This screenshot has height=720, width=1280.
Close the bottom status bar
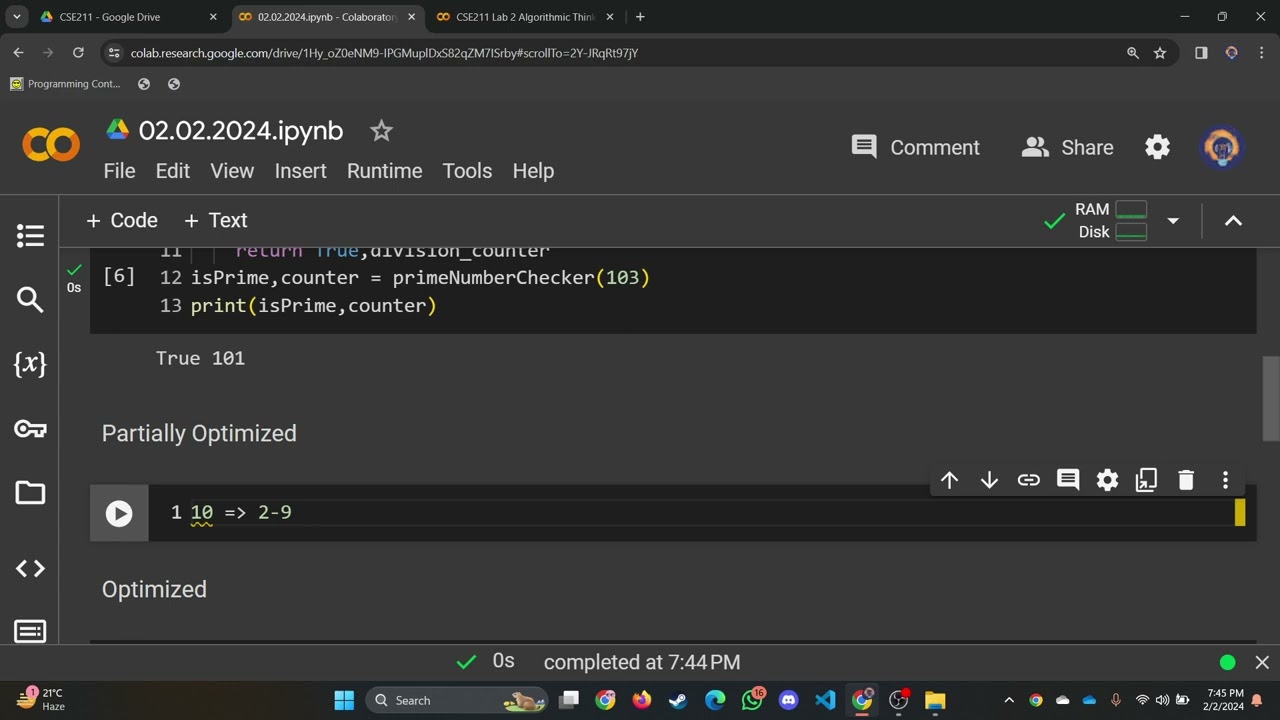pyautogui.click(x=1262, y=662)
